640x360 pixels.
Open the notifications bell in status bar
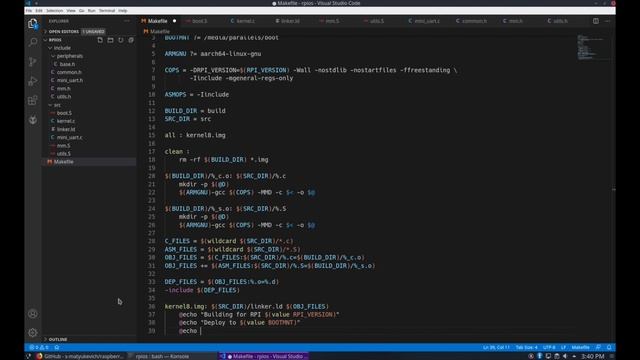pos(609,347)
